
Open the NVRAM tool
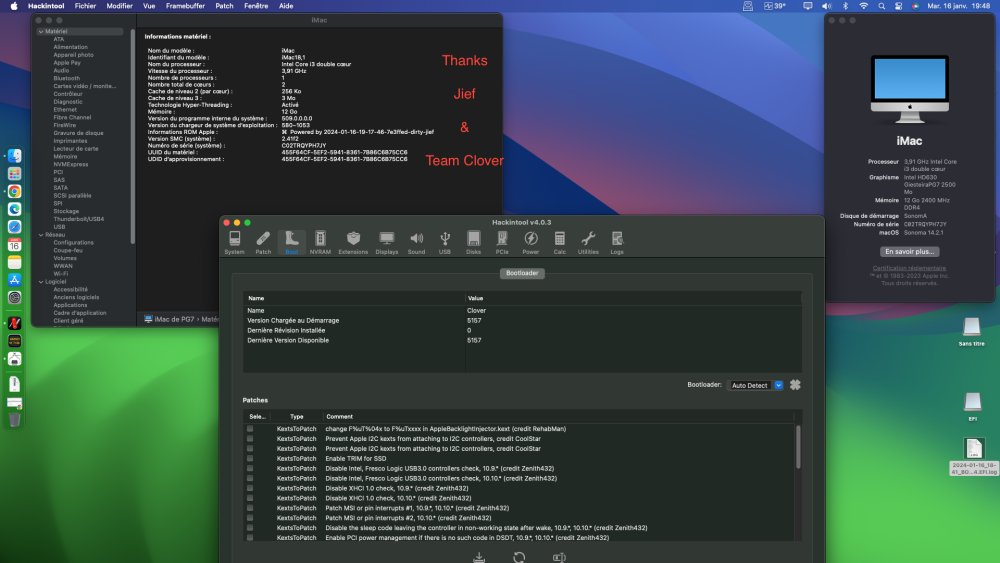(320, 243)
